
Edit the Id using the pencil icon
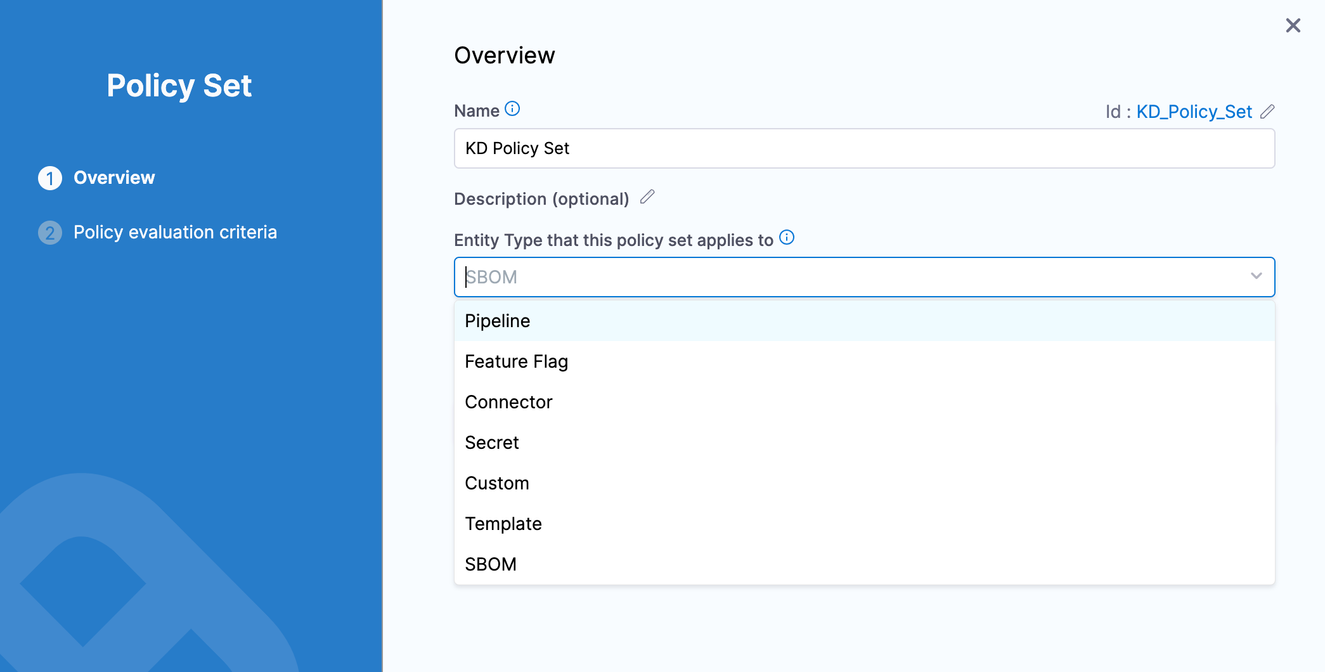(x=1267, y=111)
